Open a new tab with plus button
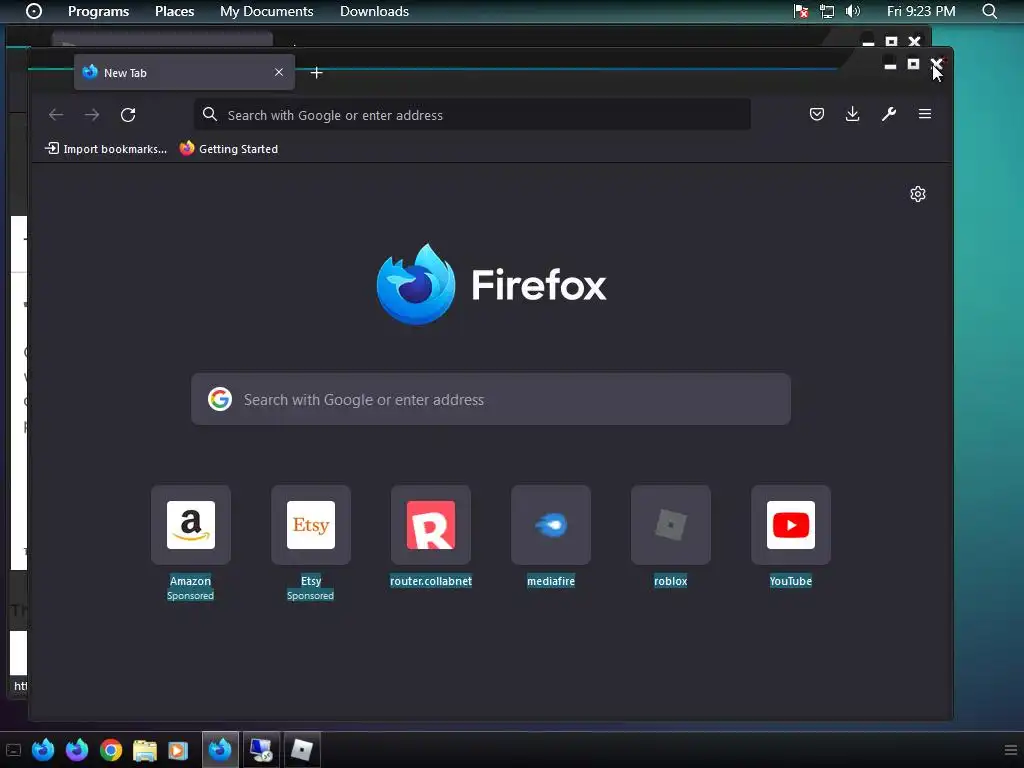Viewport: 1024px width, 768px height. [317, 73]
